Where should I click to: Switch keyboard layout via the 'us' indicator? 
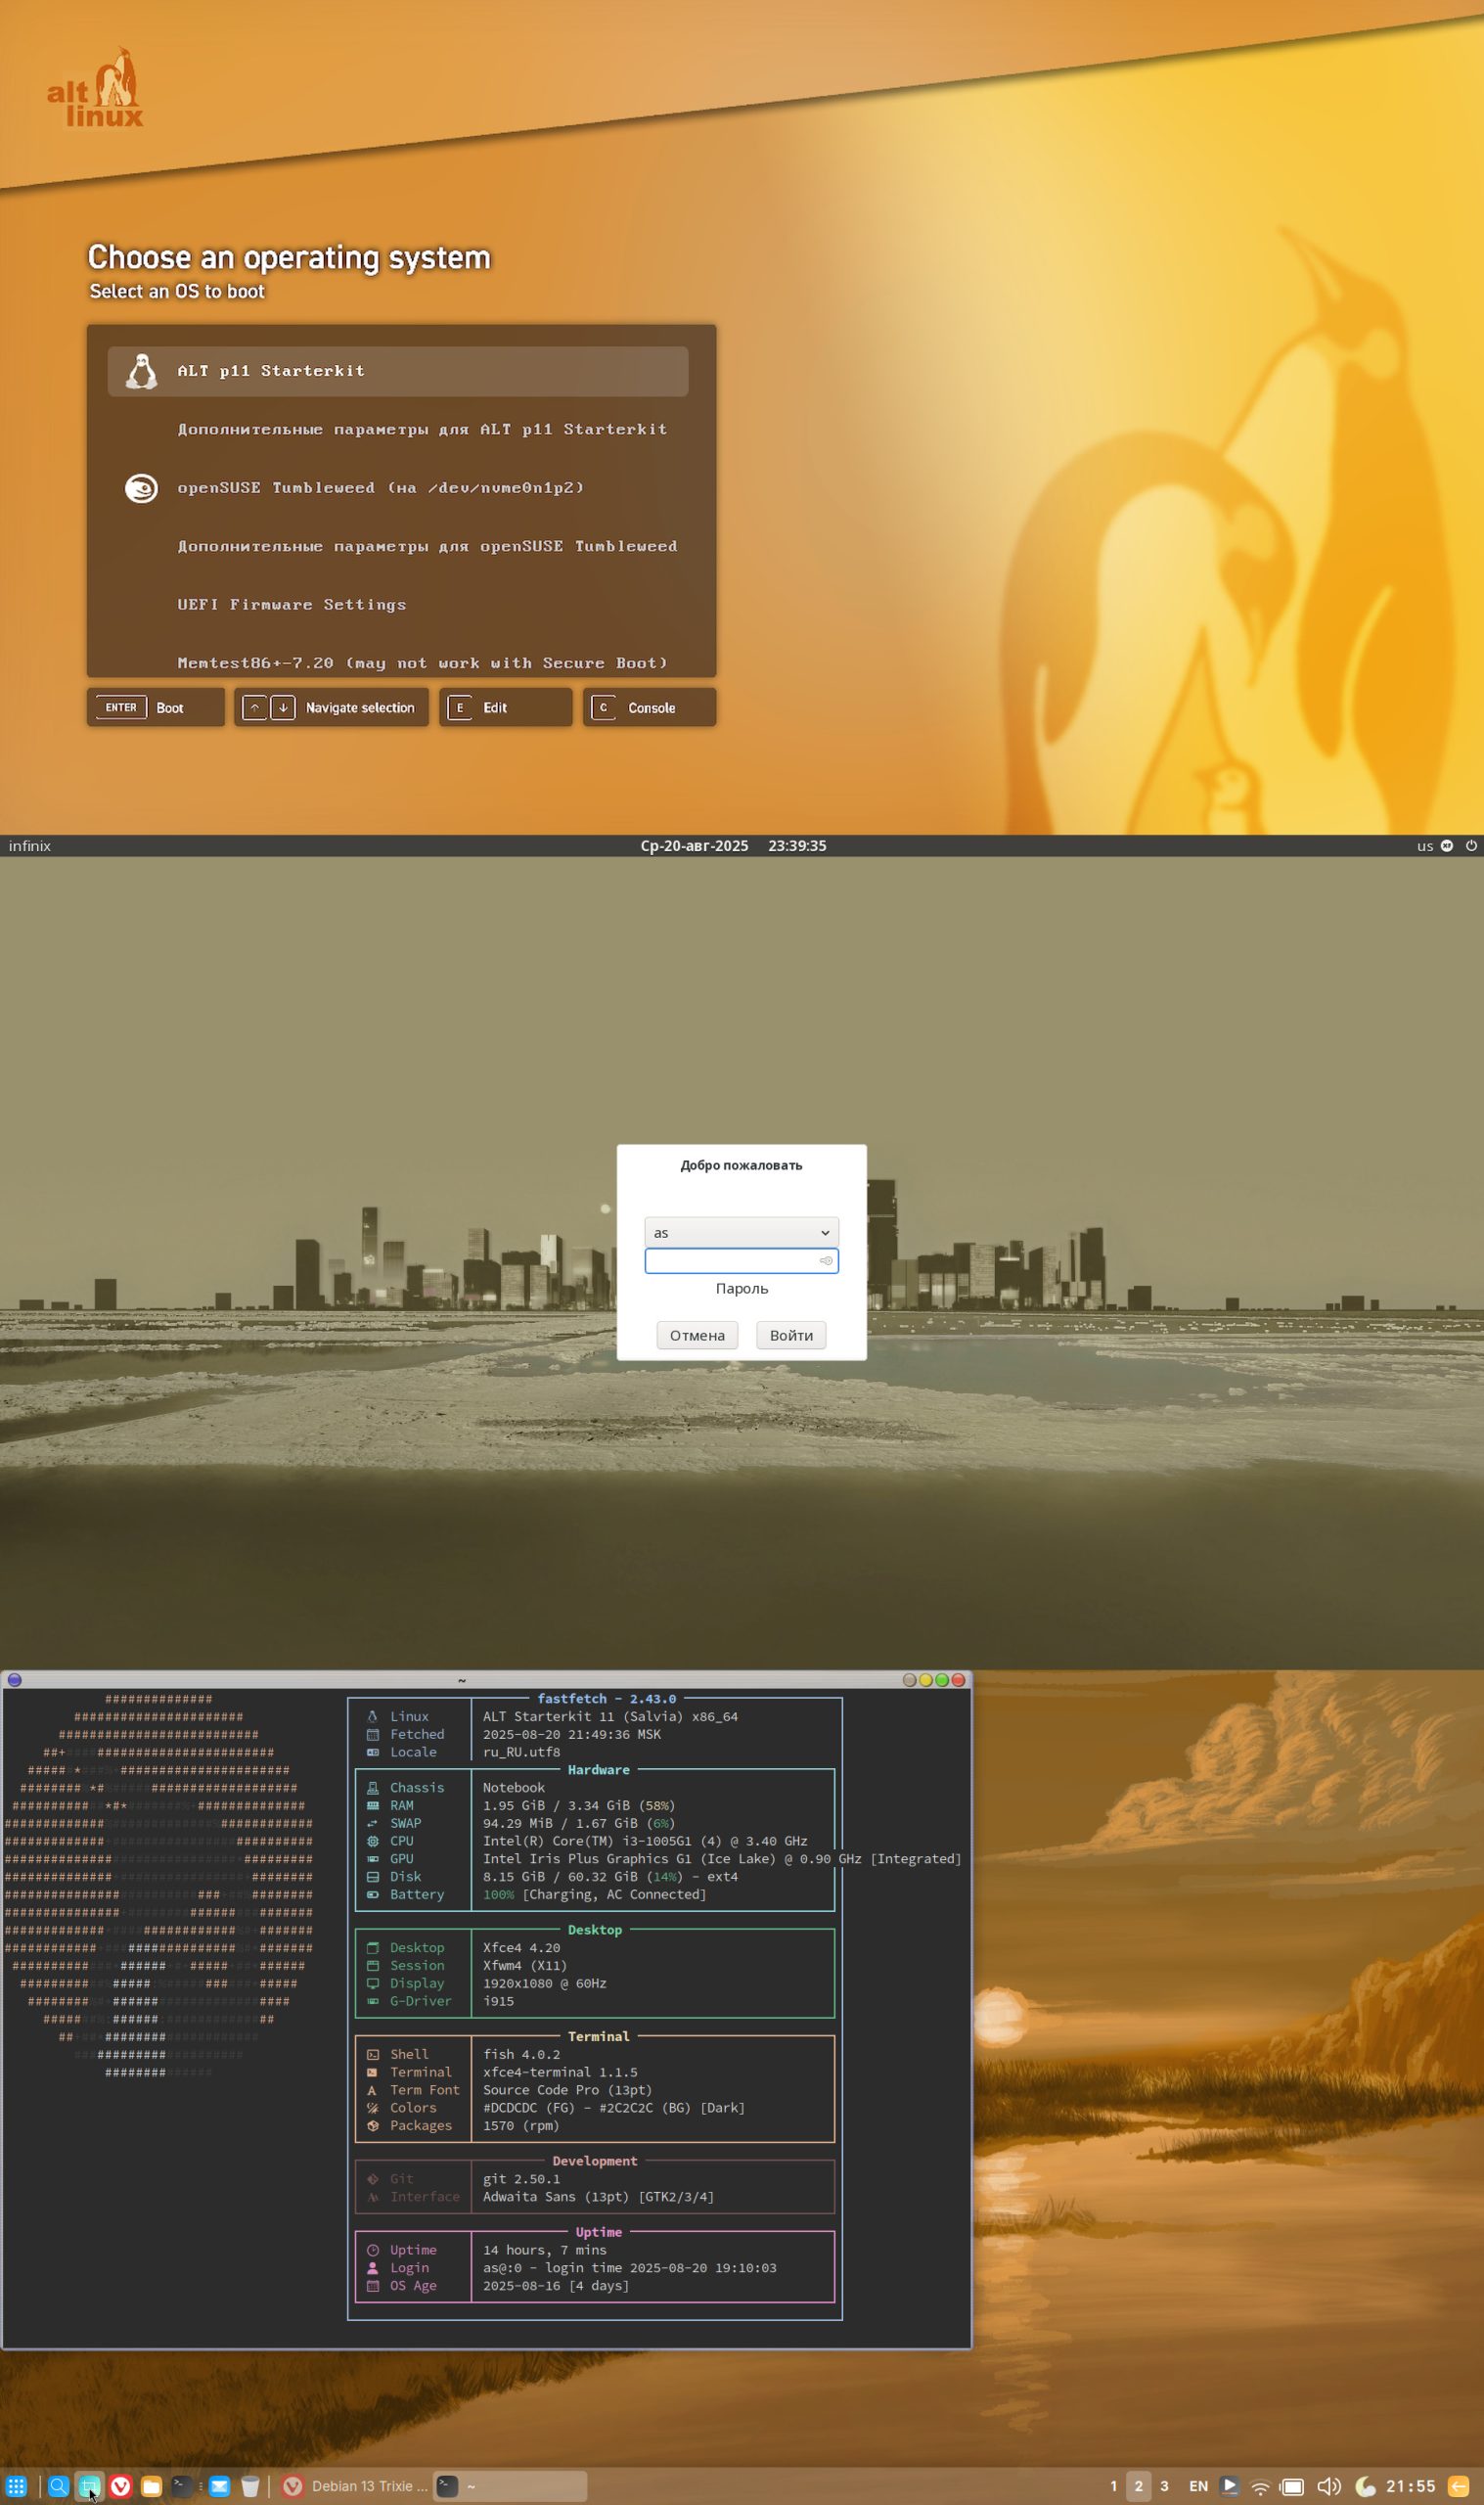click(1424, 845)
